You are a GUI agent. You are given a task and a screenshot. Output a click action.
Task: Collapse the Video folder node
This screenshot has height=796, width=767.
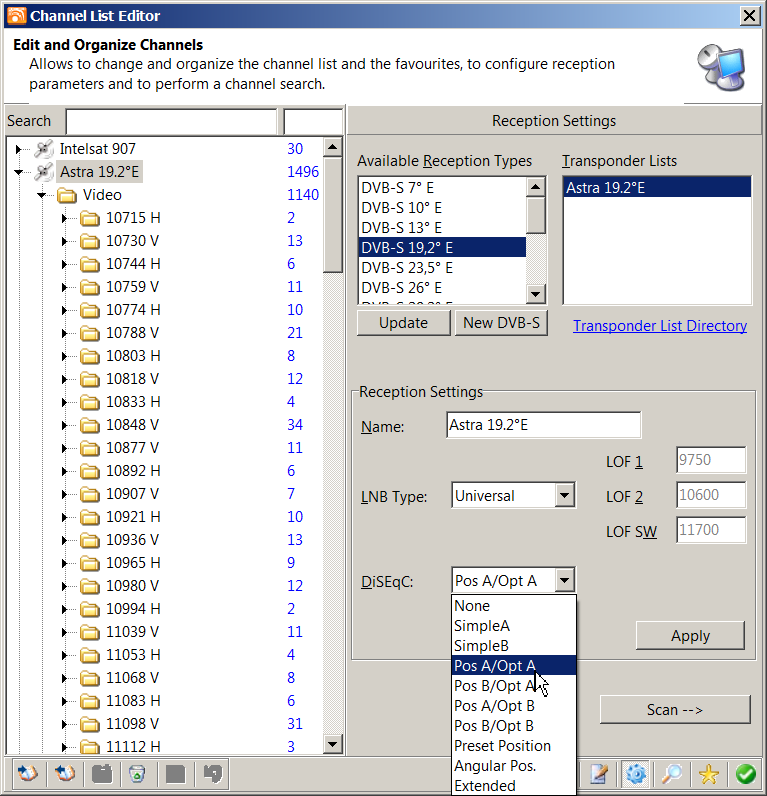pyautogui.click(x=42, y=195)
